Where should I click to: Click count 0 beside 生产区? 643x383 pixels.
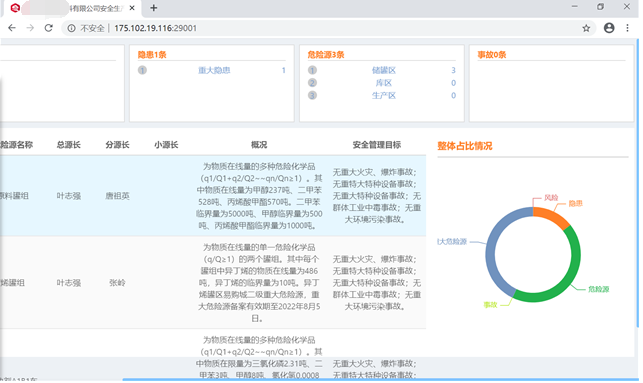click(x=453, y=96)
